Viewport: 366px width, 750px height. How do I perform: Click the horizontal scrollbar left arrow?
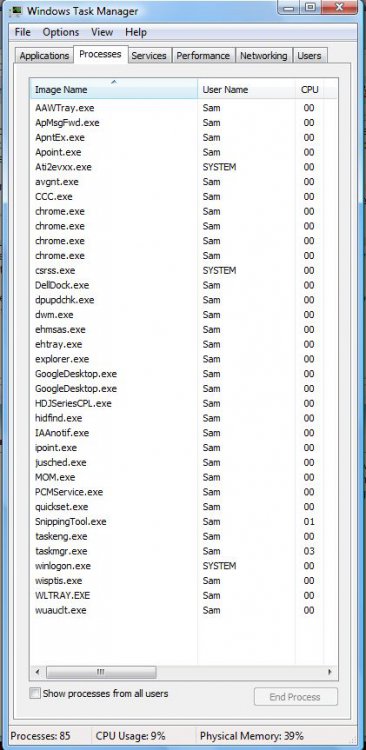(x=37, y=672)
